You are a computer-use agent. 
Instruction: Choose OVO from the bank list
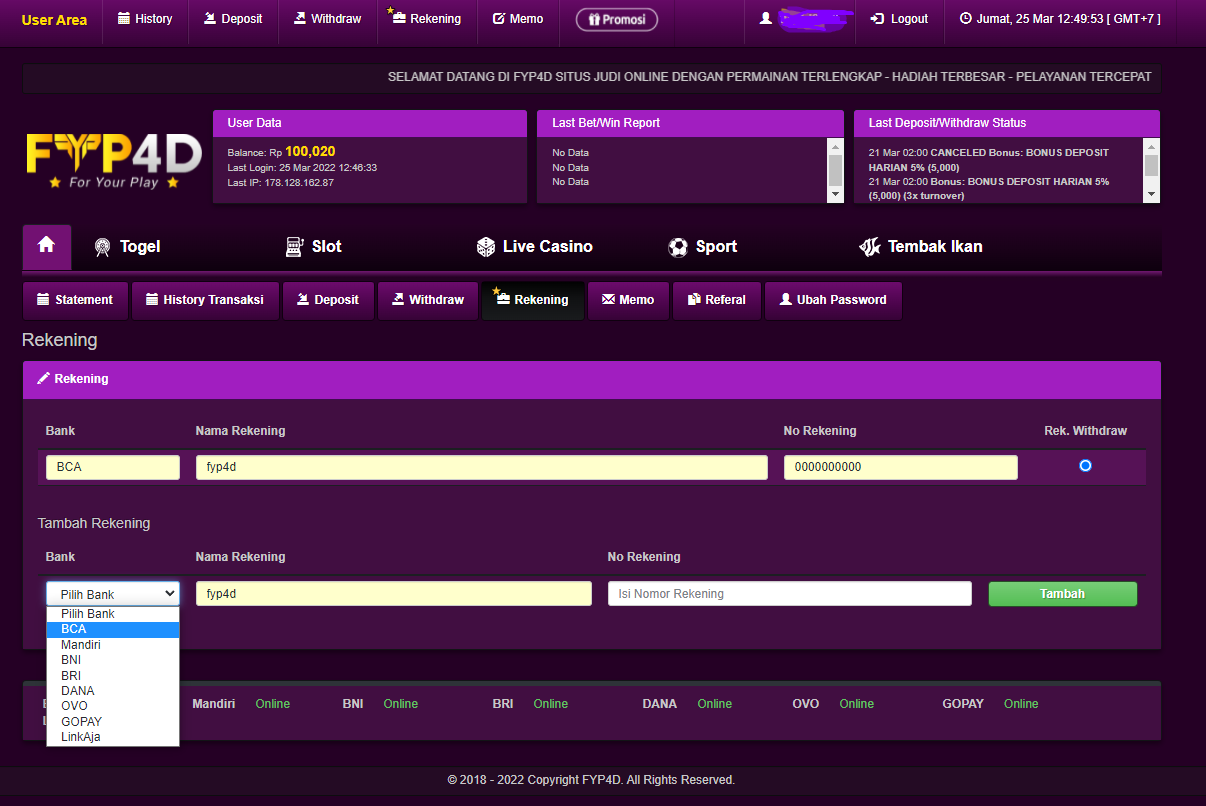pos(113,706)
